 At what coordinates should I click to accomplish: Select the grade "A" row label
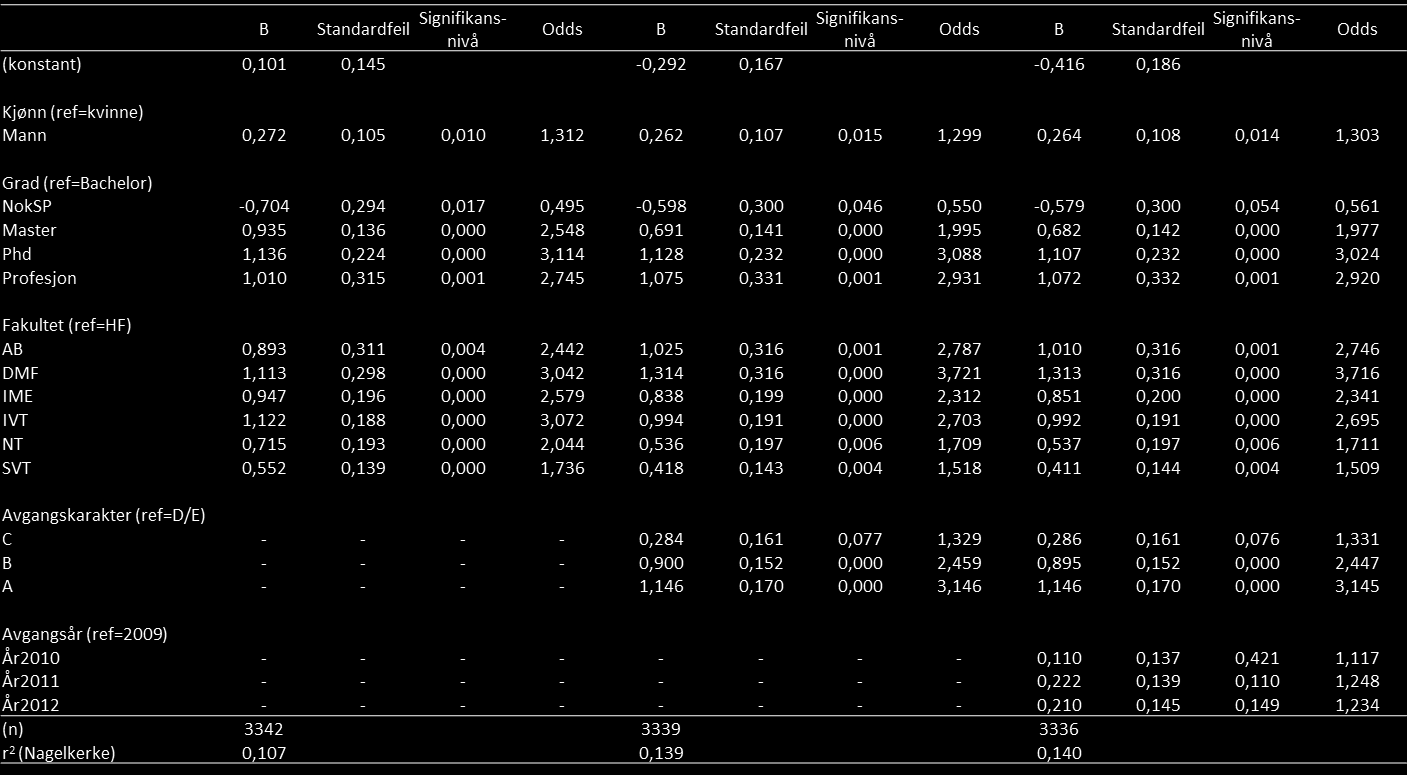[x=8, y=587]
